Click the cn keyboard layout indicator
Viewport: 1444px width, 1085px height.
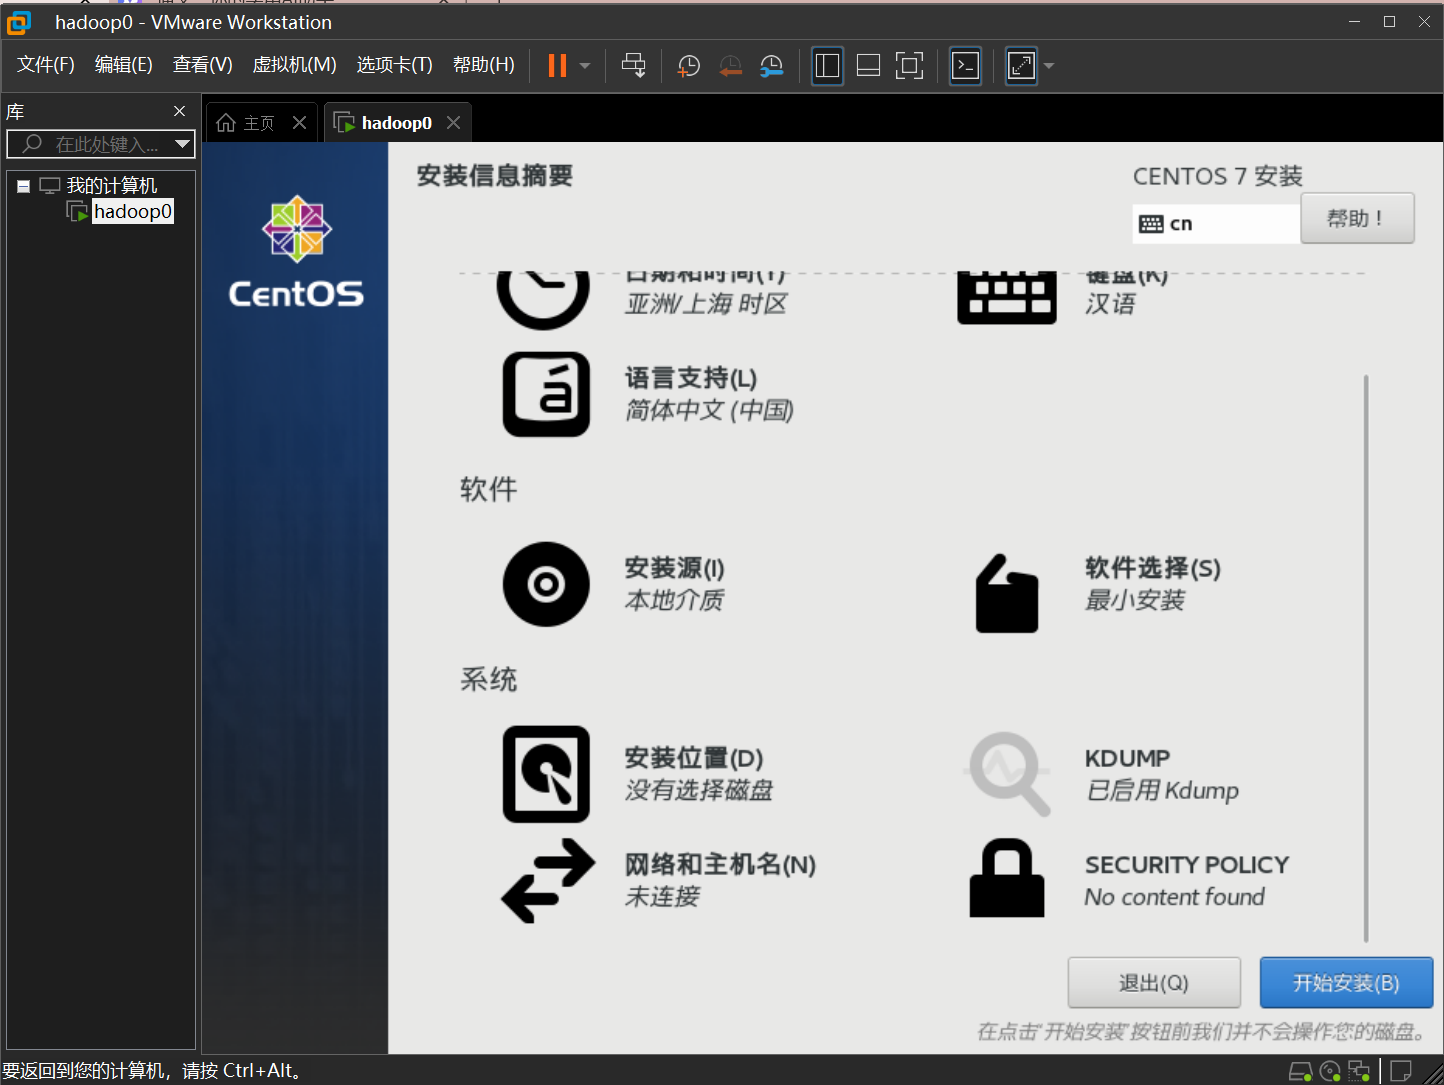click(1216, 224)
